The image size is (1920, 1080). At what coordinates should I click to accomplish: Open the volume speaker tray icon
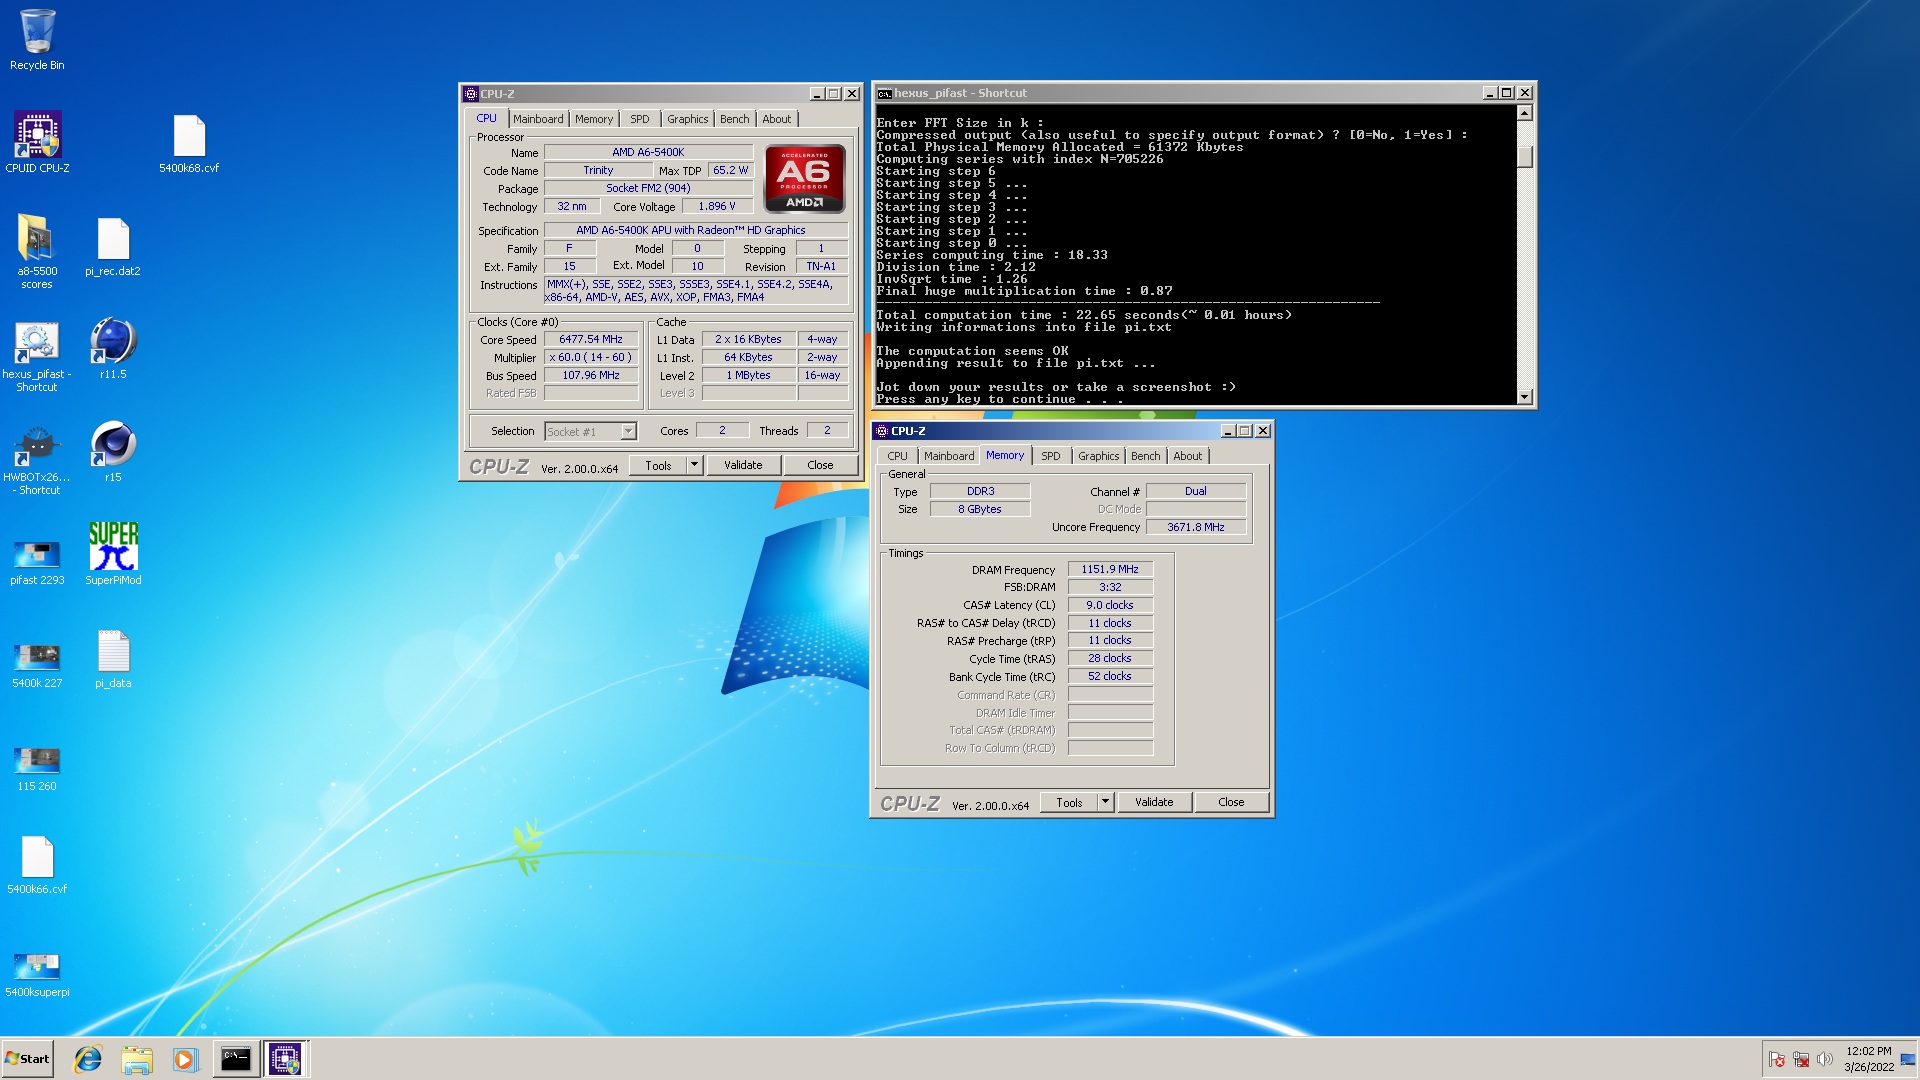1825,1059
